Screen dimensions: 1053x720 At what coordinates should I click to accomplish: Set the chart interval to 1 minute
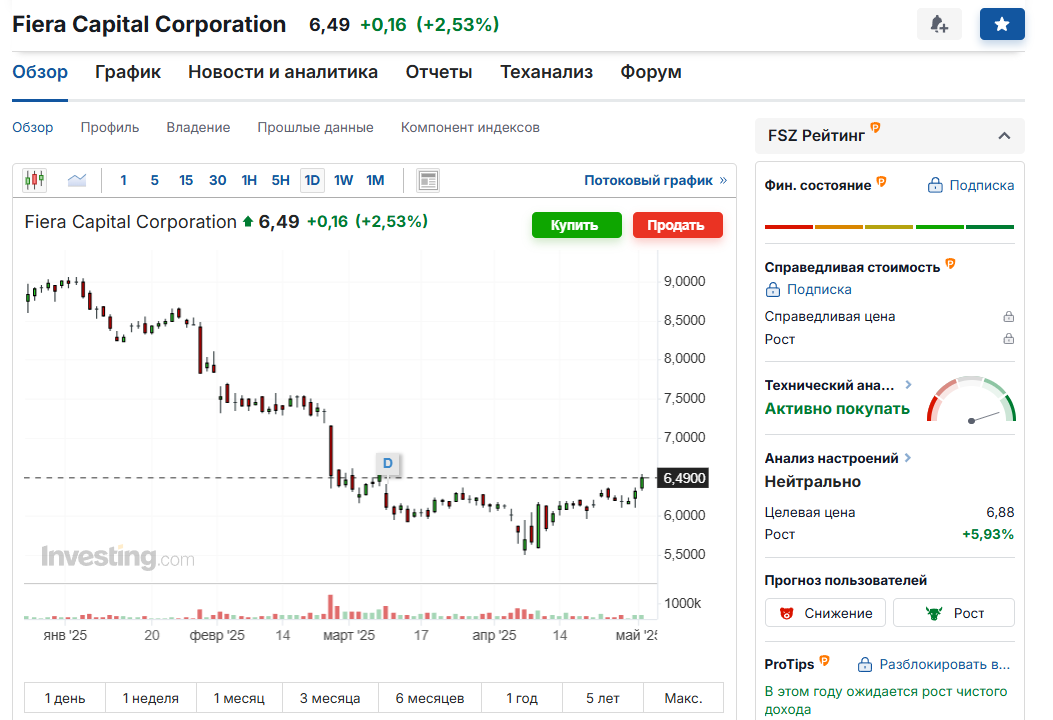[124, 180]
